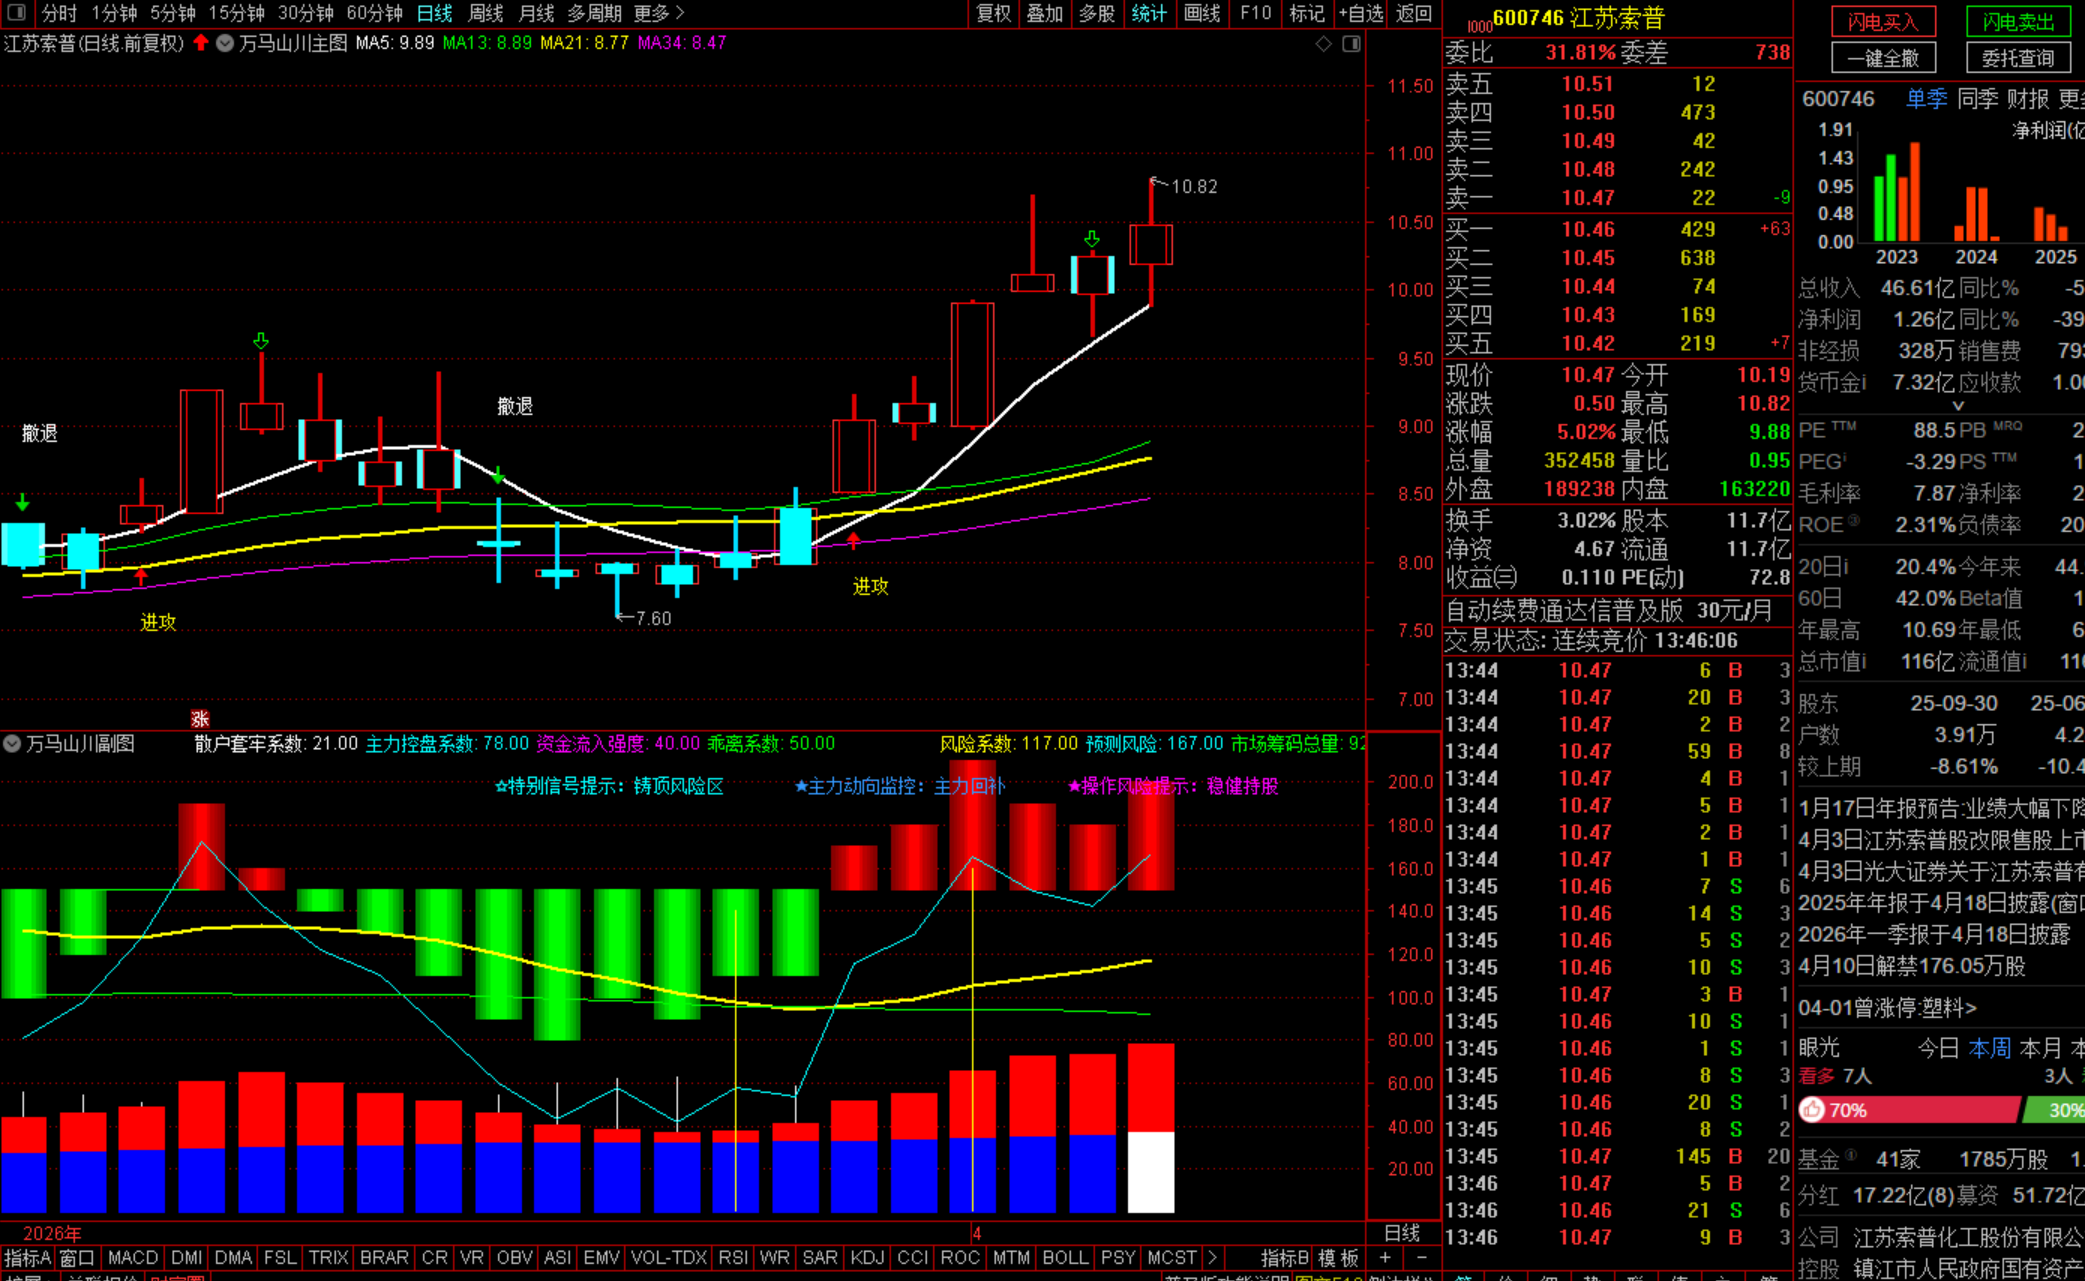
Task: Toggle 万马山川副图 indicator round button
Action: tap(12, 744)
